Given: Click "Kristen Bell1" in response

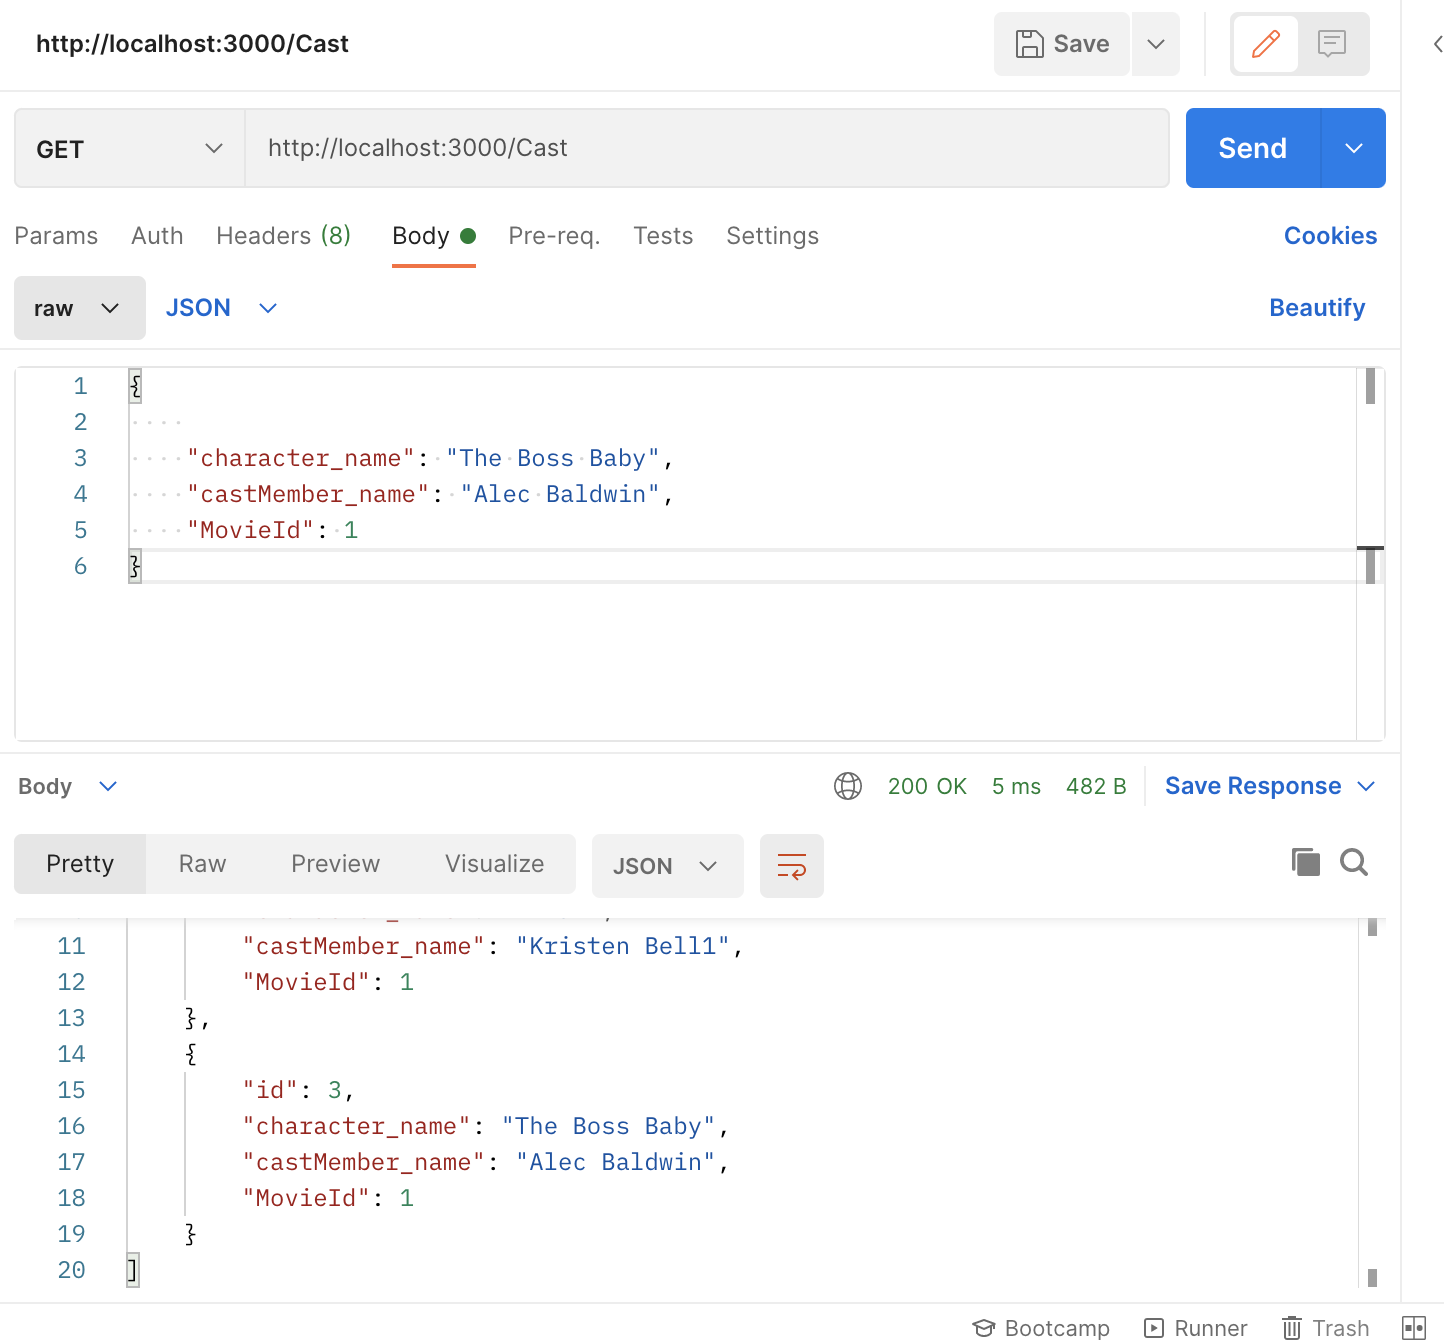Looking at the screenshot, I should [623, 946].
